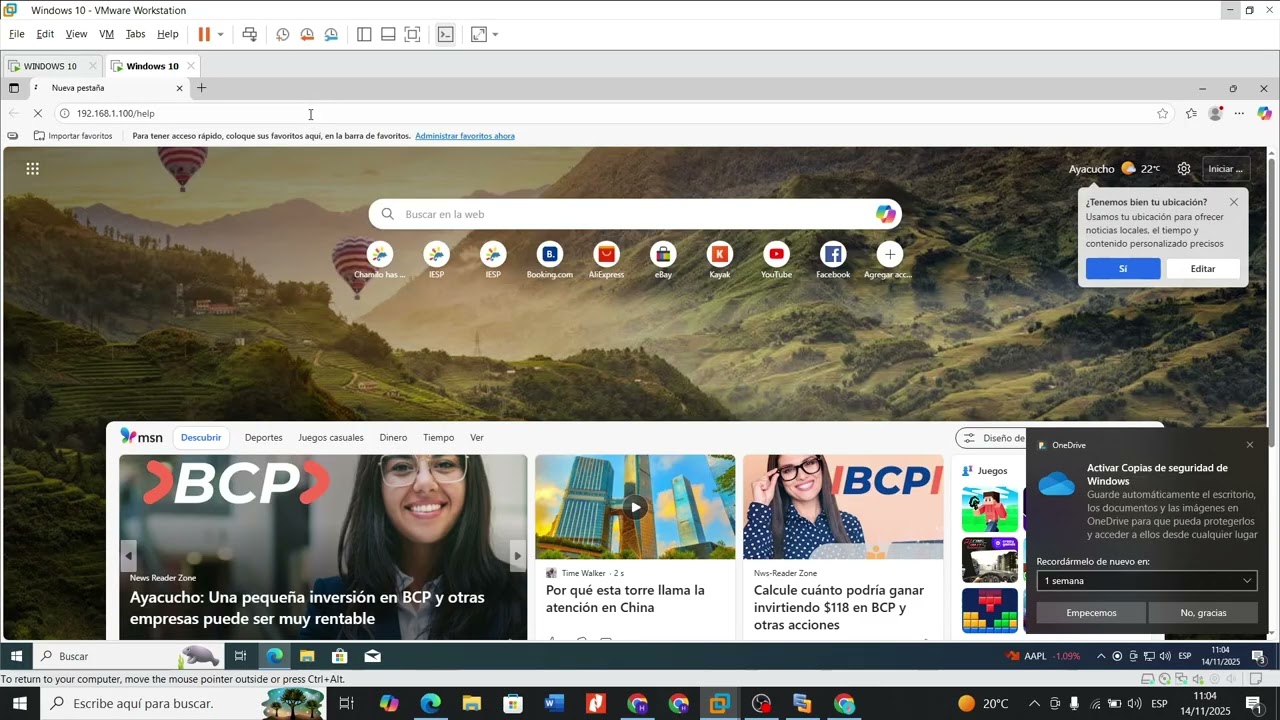The height and width of the screenshot is (720, 1280).
Task: Open the YouTube quick link
Action: 776,260
